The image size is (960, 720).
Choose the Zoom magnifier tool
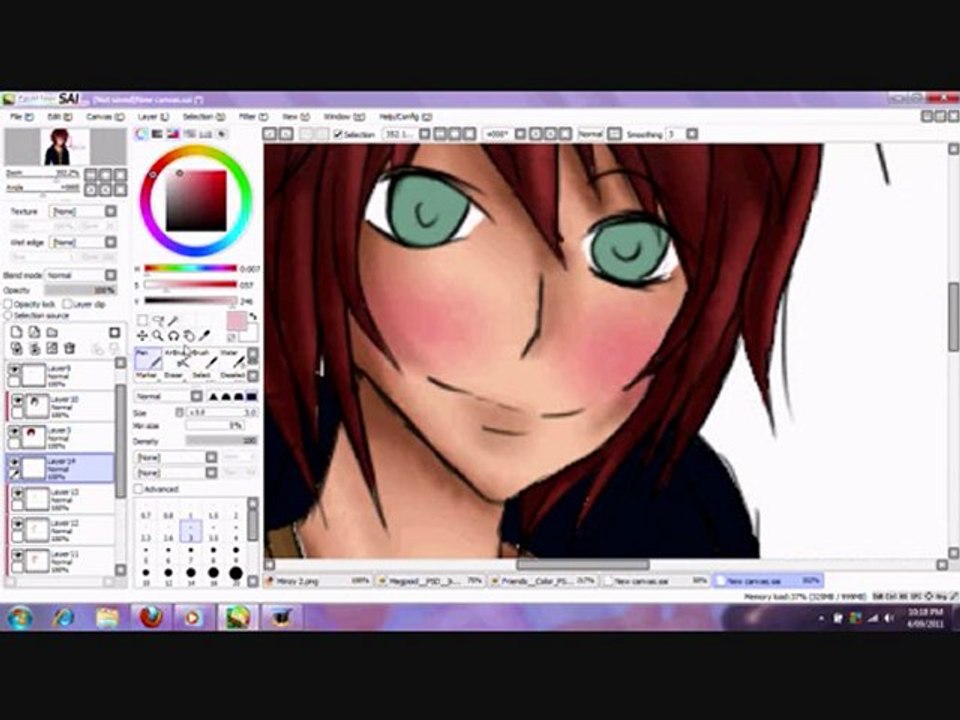click(x=158, y=336)
